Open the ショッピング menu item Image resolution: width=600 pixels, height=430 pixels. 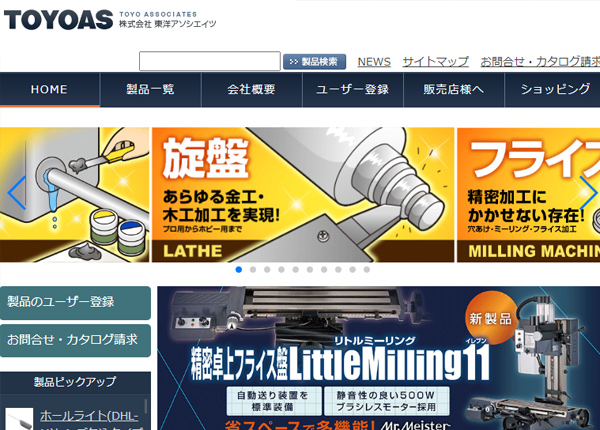pos(552,90)
